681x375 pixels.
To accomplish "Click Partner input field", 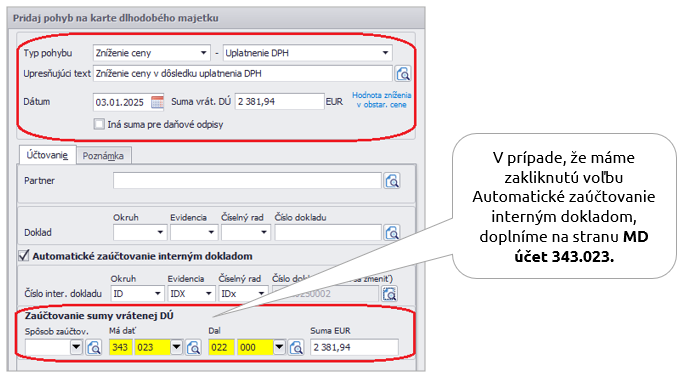I will coord(247,181).
